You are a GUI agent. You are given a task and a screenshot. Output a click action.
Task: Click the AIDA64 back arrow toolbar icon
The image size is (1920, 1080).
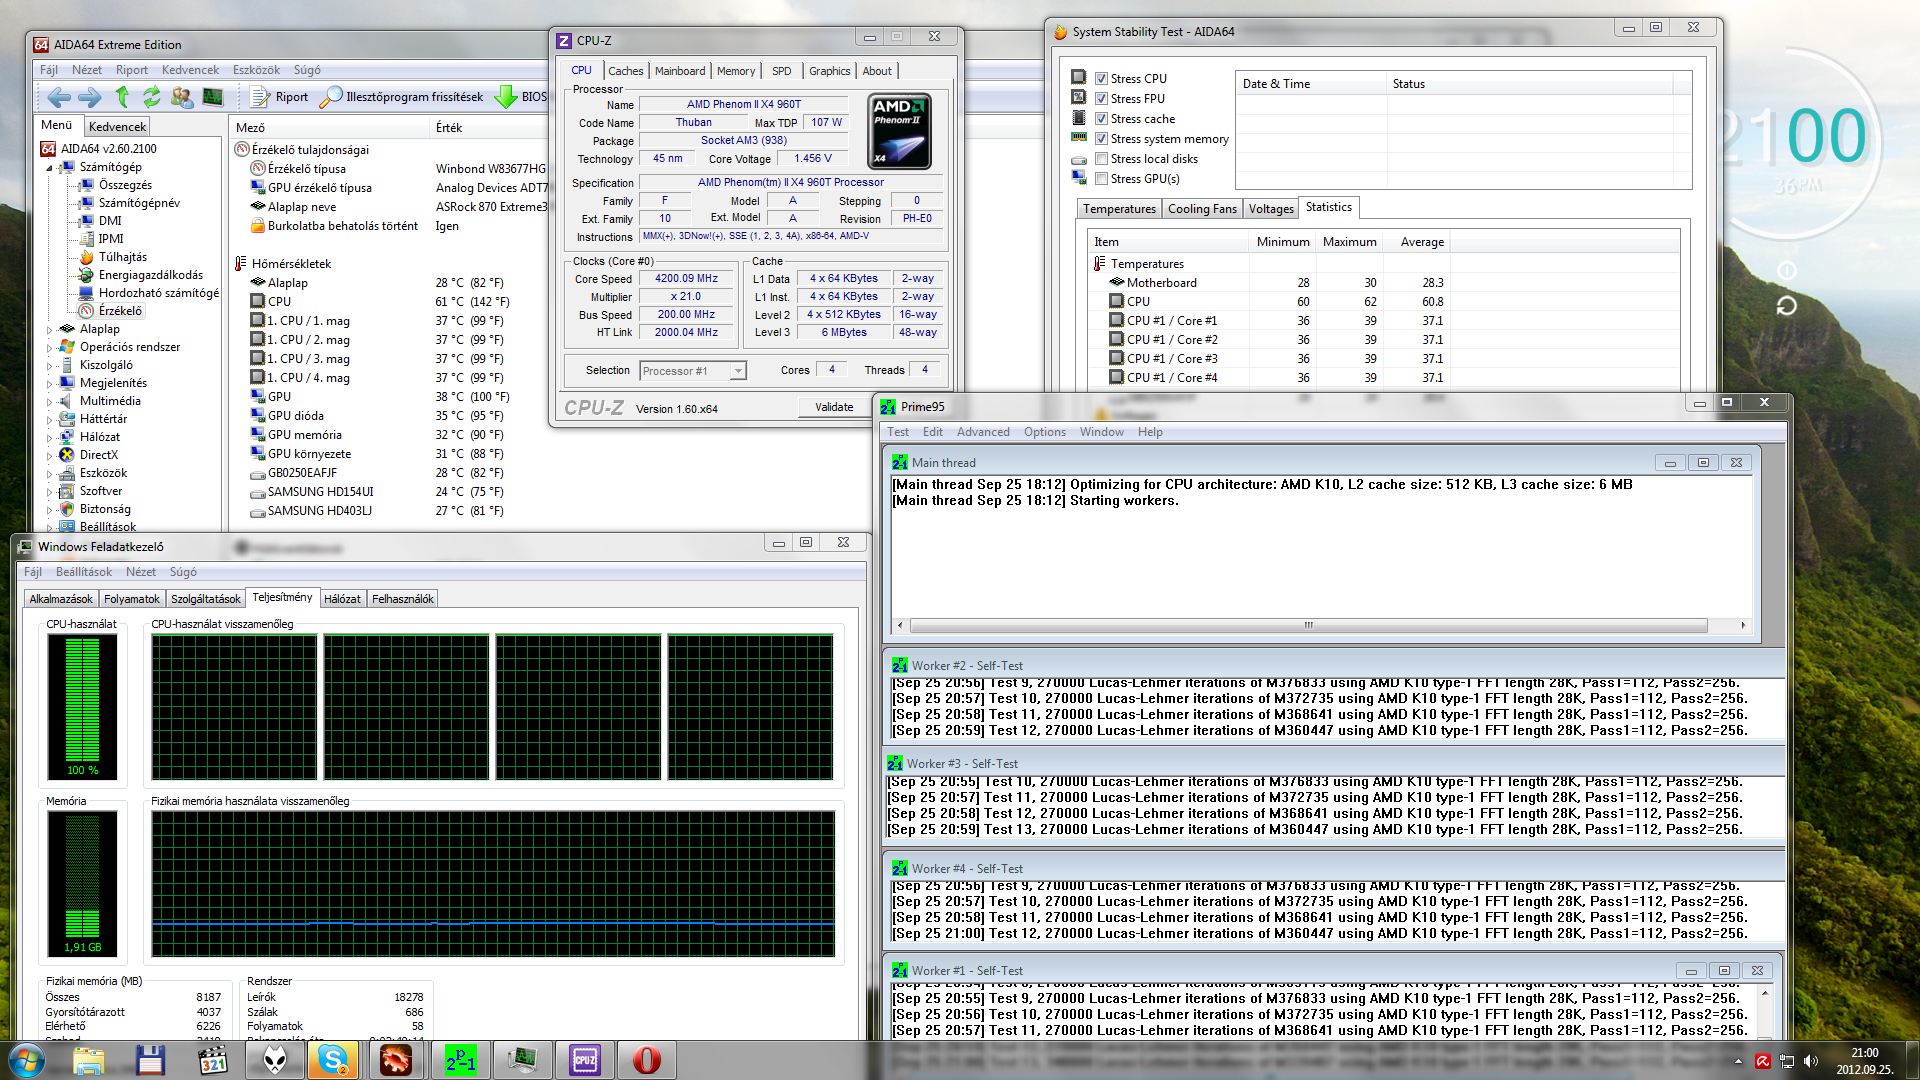point(59,97)
